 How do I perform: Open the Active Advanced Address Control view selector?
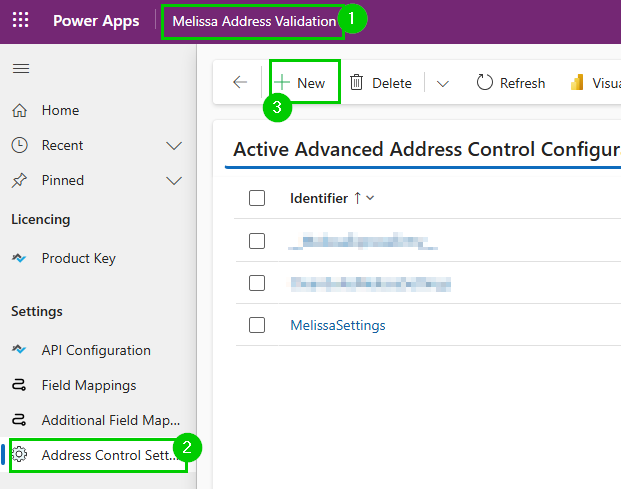click(427, 150)
